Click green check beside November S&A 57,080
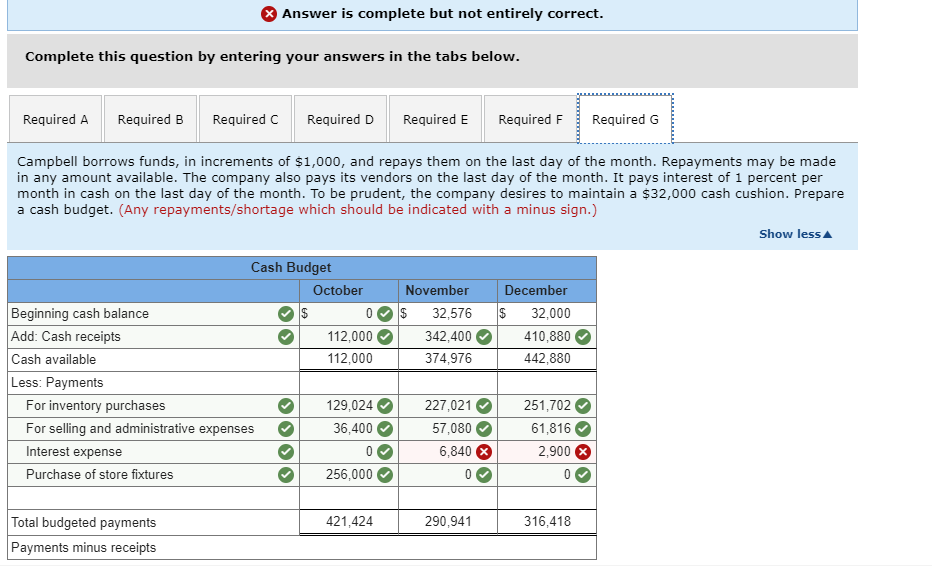932x566 pixels. (484, 429)
